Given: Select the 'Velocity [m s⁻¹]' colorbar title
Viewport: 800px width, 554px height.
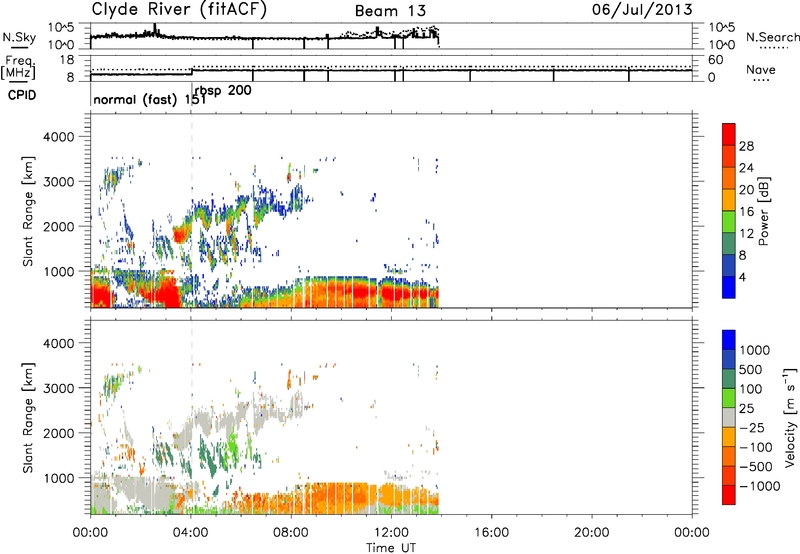Looking at the screenshot, I should (790, 417).
